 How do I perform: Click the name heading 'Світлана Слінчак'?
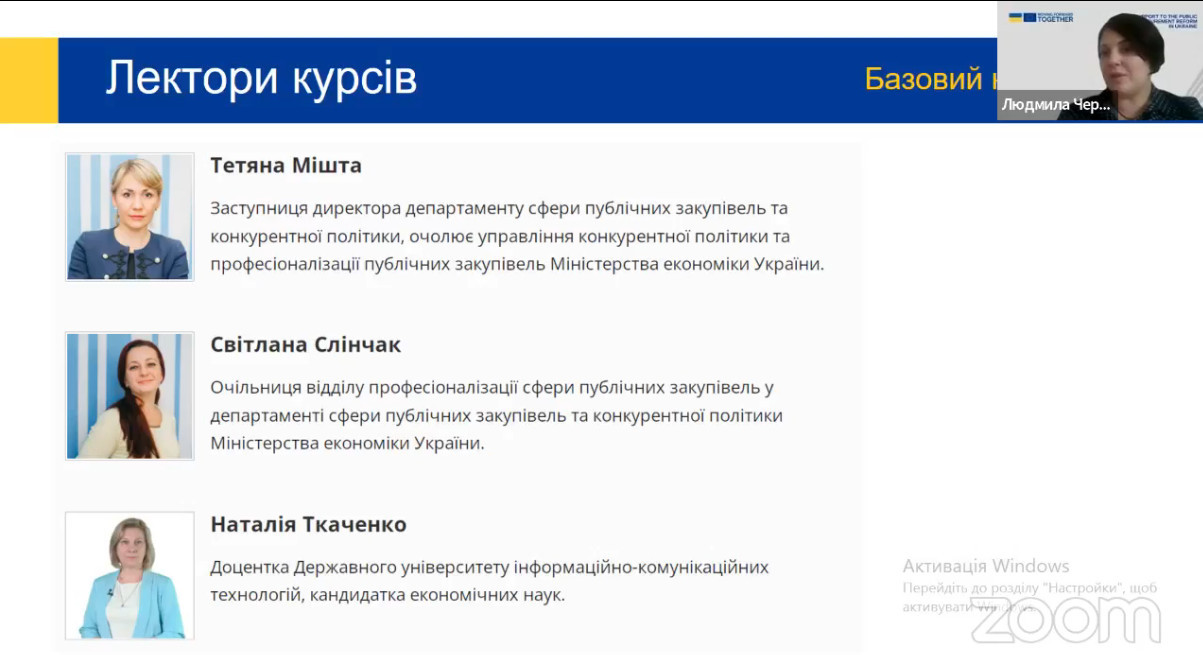[x=306, y=345]
